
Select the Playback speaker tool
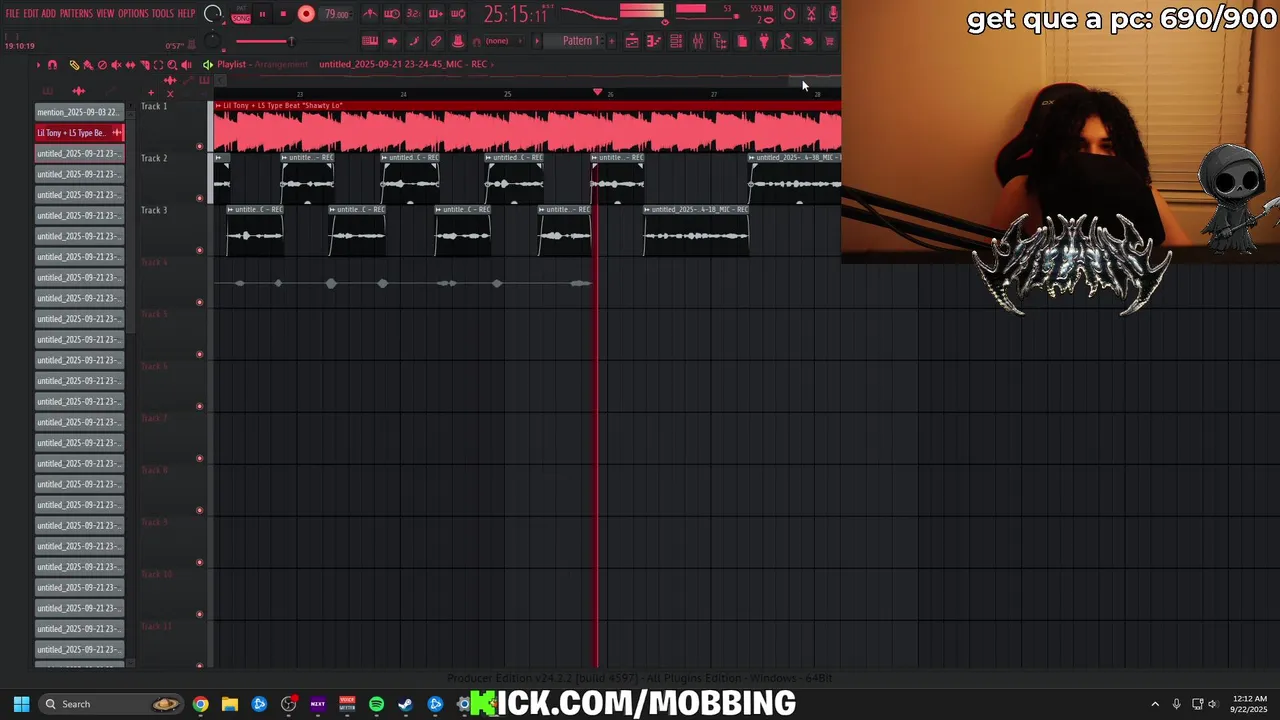click(186, 65)
